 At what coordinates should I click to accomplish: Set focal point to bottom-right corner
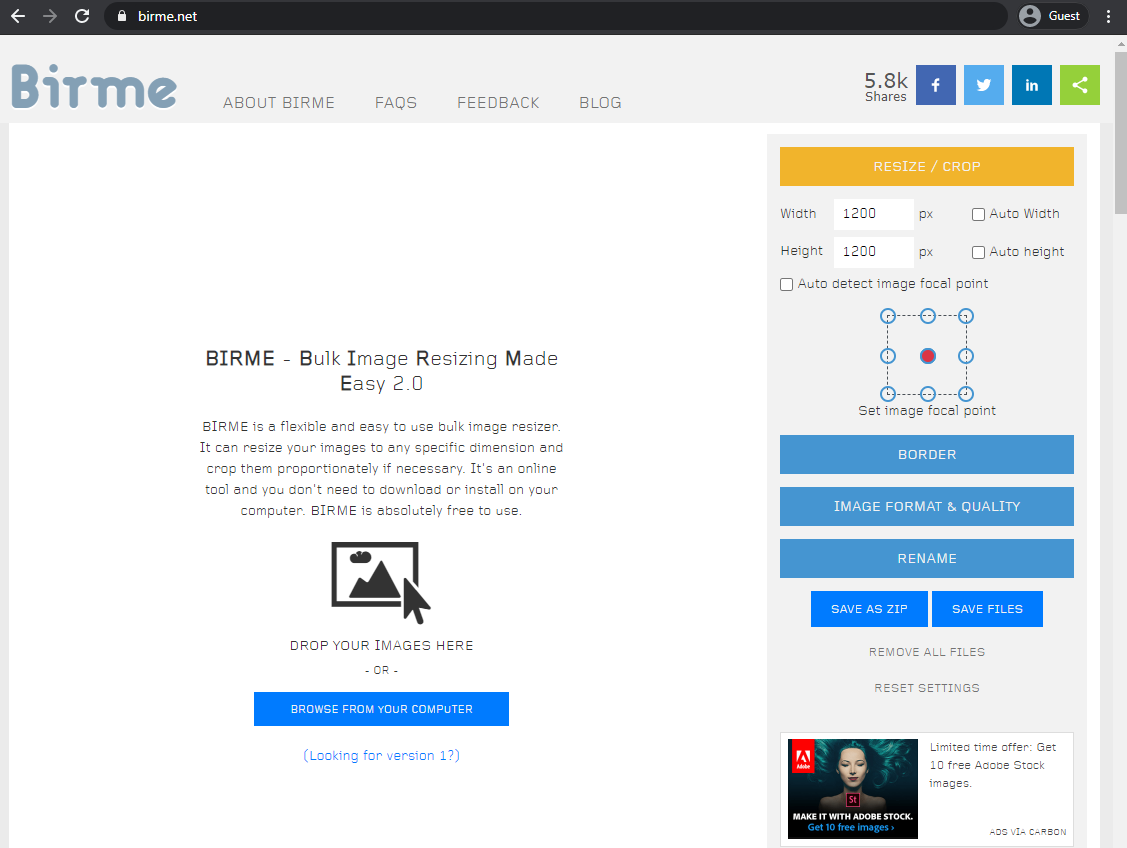point(966,394)
